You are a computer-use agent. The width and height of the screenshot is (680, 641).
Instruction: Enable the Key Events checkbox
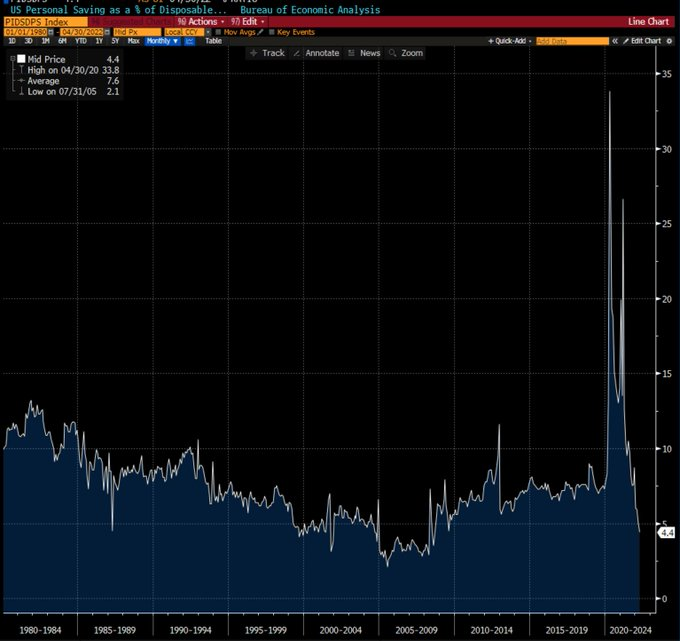pos(272,32)
